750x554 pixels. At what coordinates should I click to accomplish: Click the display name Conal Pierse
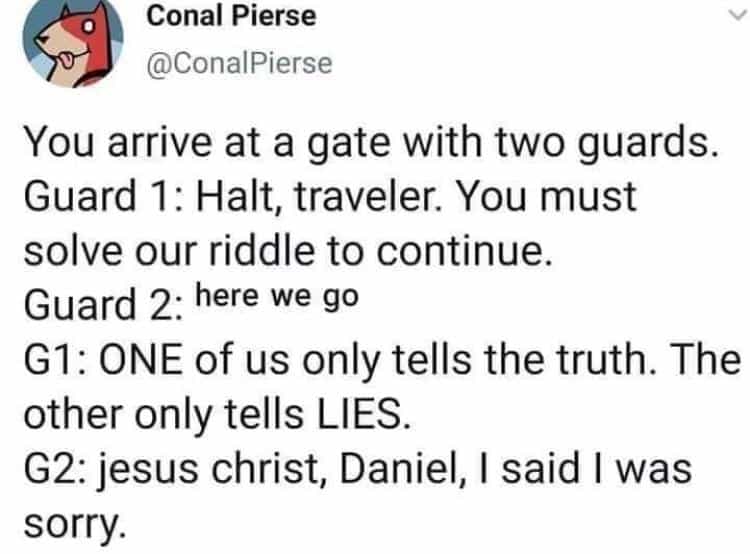pyautogui.click(x=231, y=17)
